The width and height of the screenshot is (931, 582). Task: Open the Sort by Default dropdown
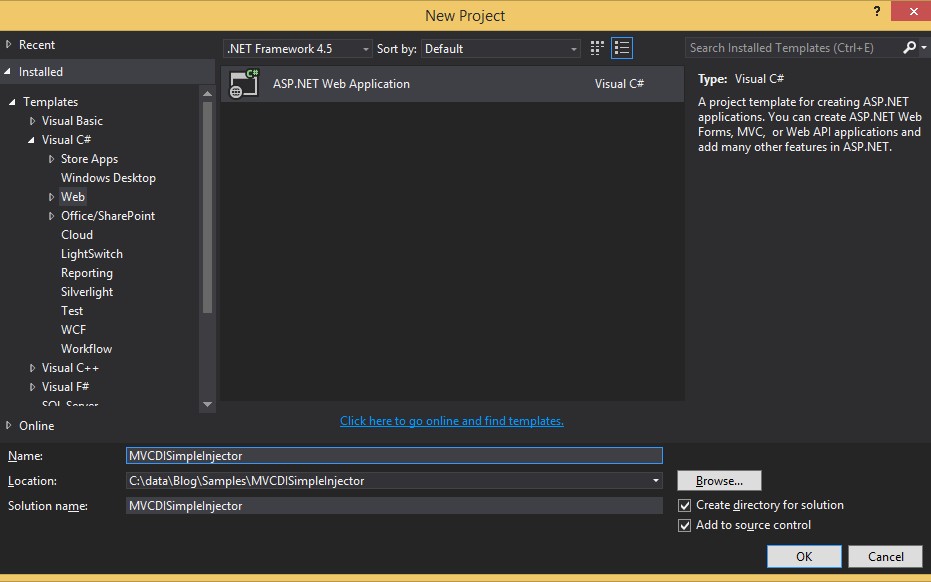point(501,48)
